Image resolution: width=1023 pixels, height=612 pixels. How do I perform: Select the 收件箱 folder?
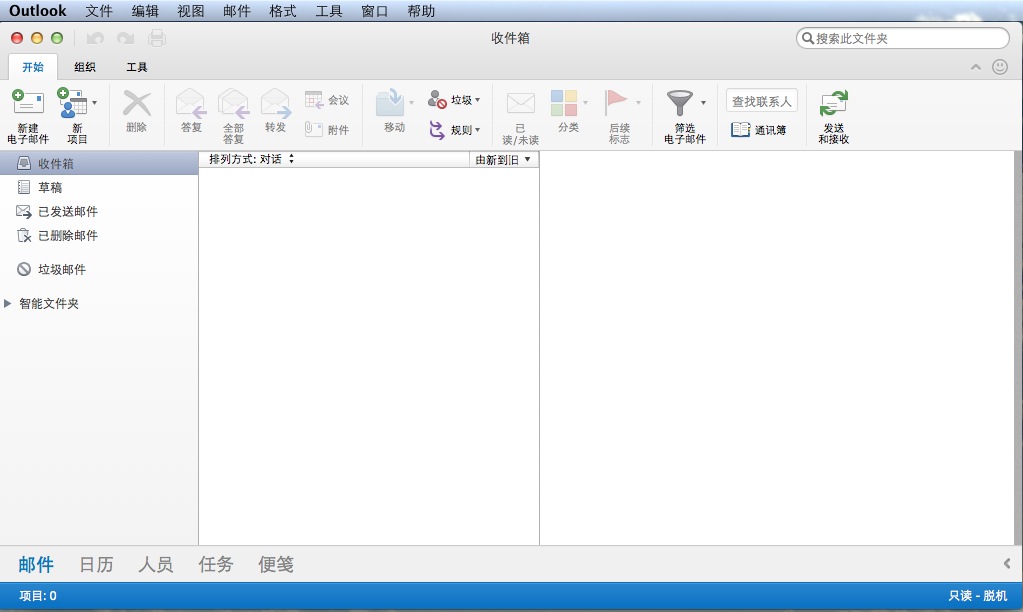pos(99,163)
